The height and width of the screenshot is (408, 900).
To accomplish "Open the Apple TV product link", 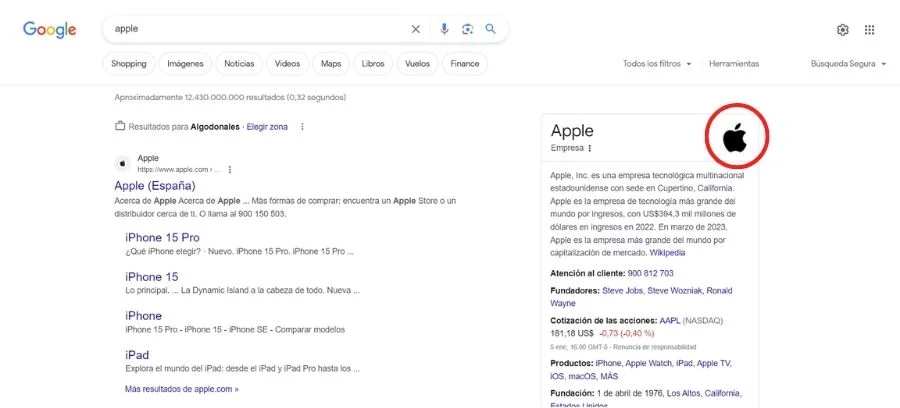I will click(x=715, y=363).
